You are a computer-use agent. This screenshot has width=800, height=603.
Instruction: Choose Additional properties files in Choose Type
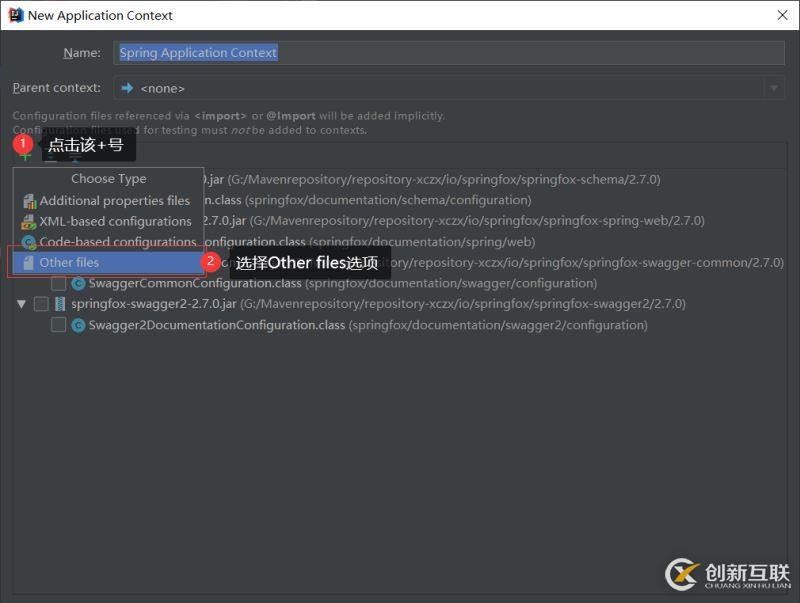(x=108, y=201)
